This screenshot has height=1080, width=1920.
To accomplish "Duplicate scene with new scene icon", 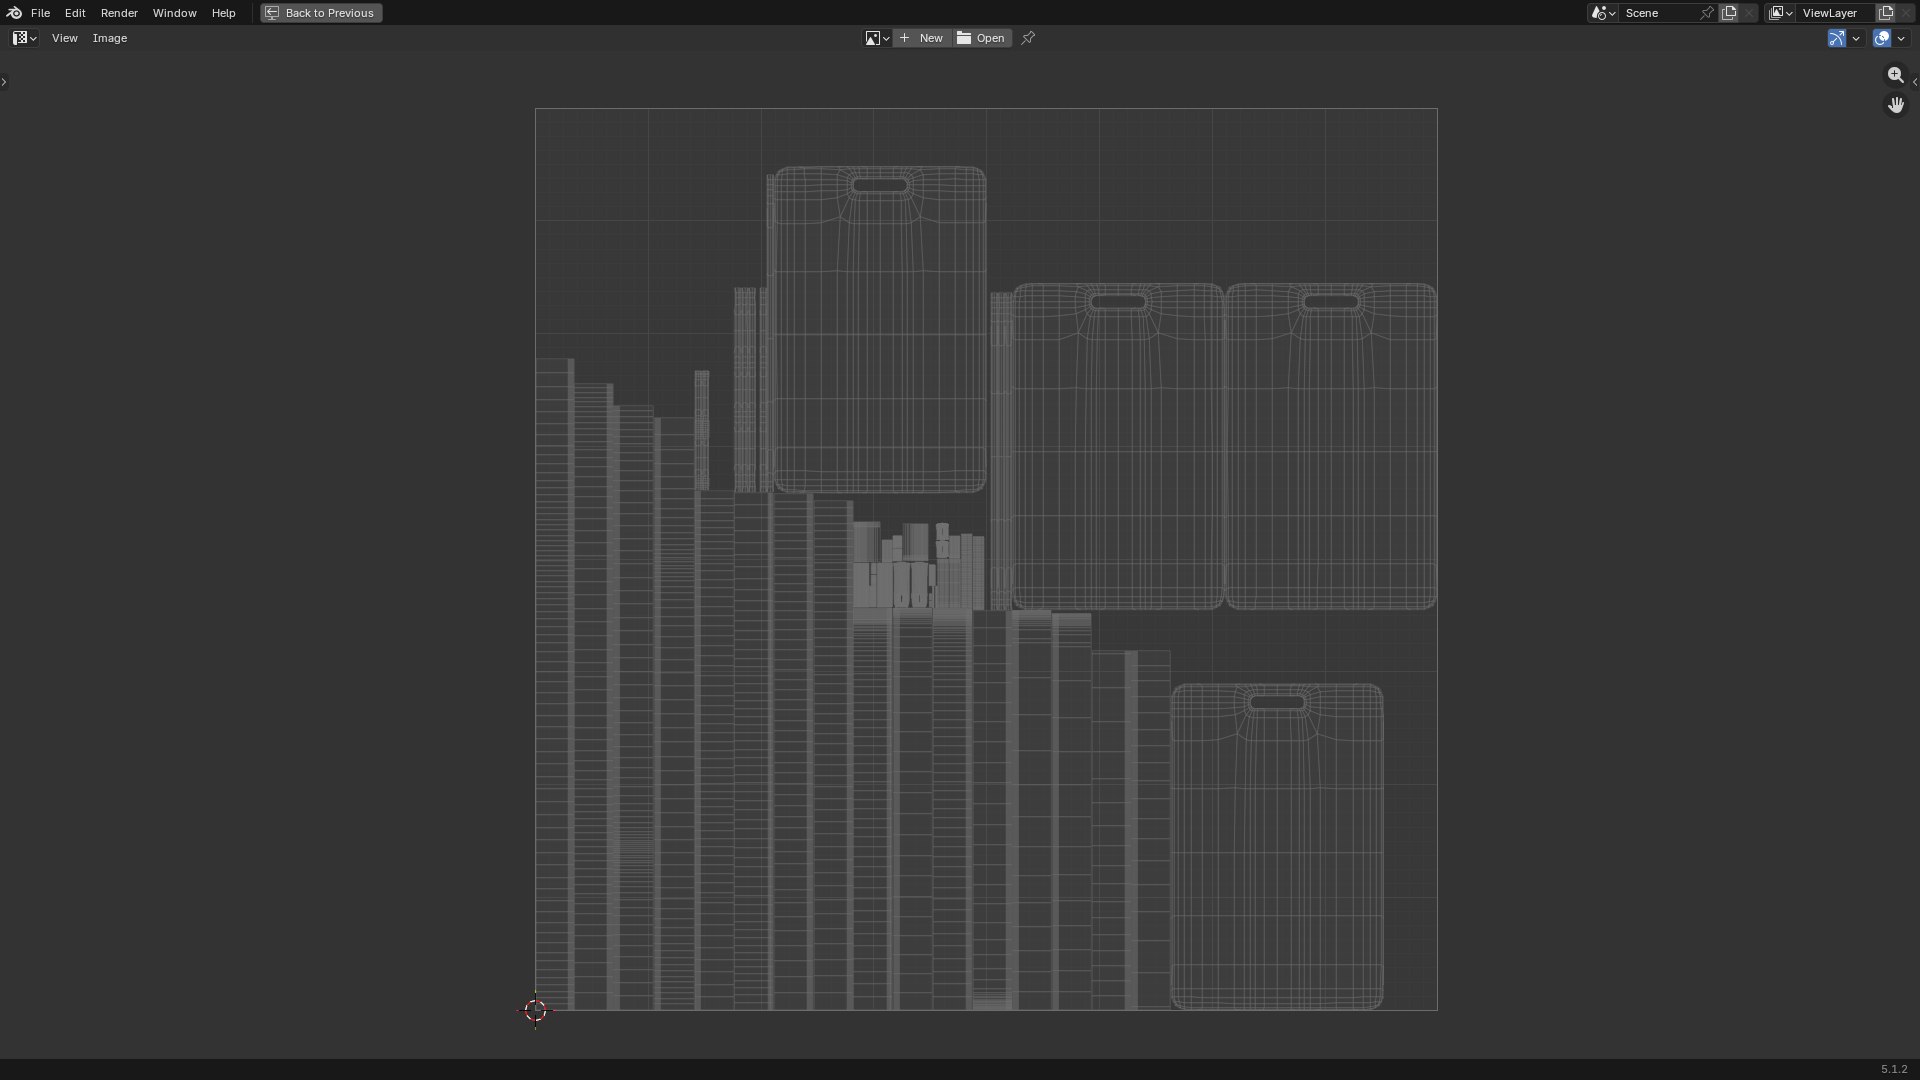I will click(1729, 13).
